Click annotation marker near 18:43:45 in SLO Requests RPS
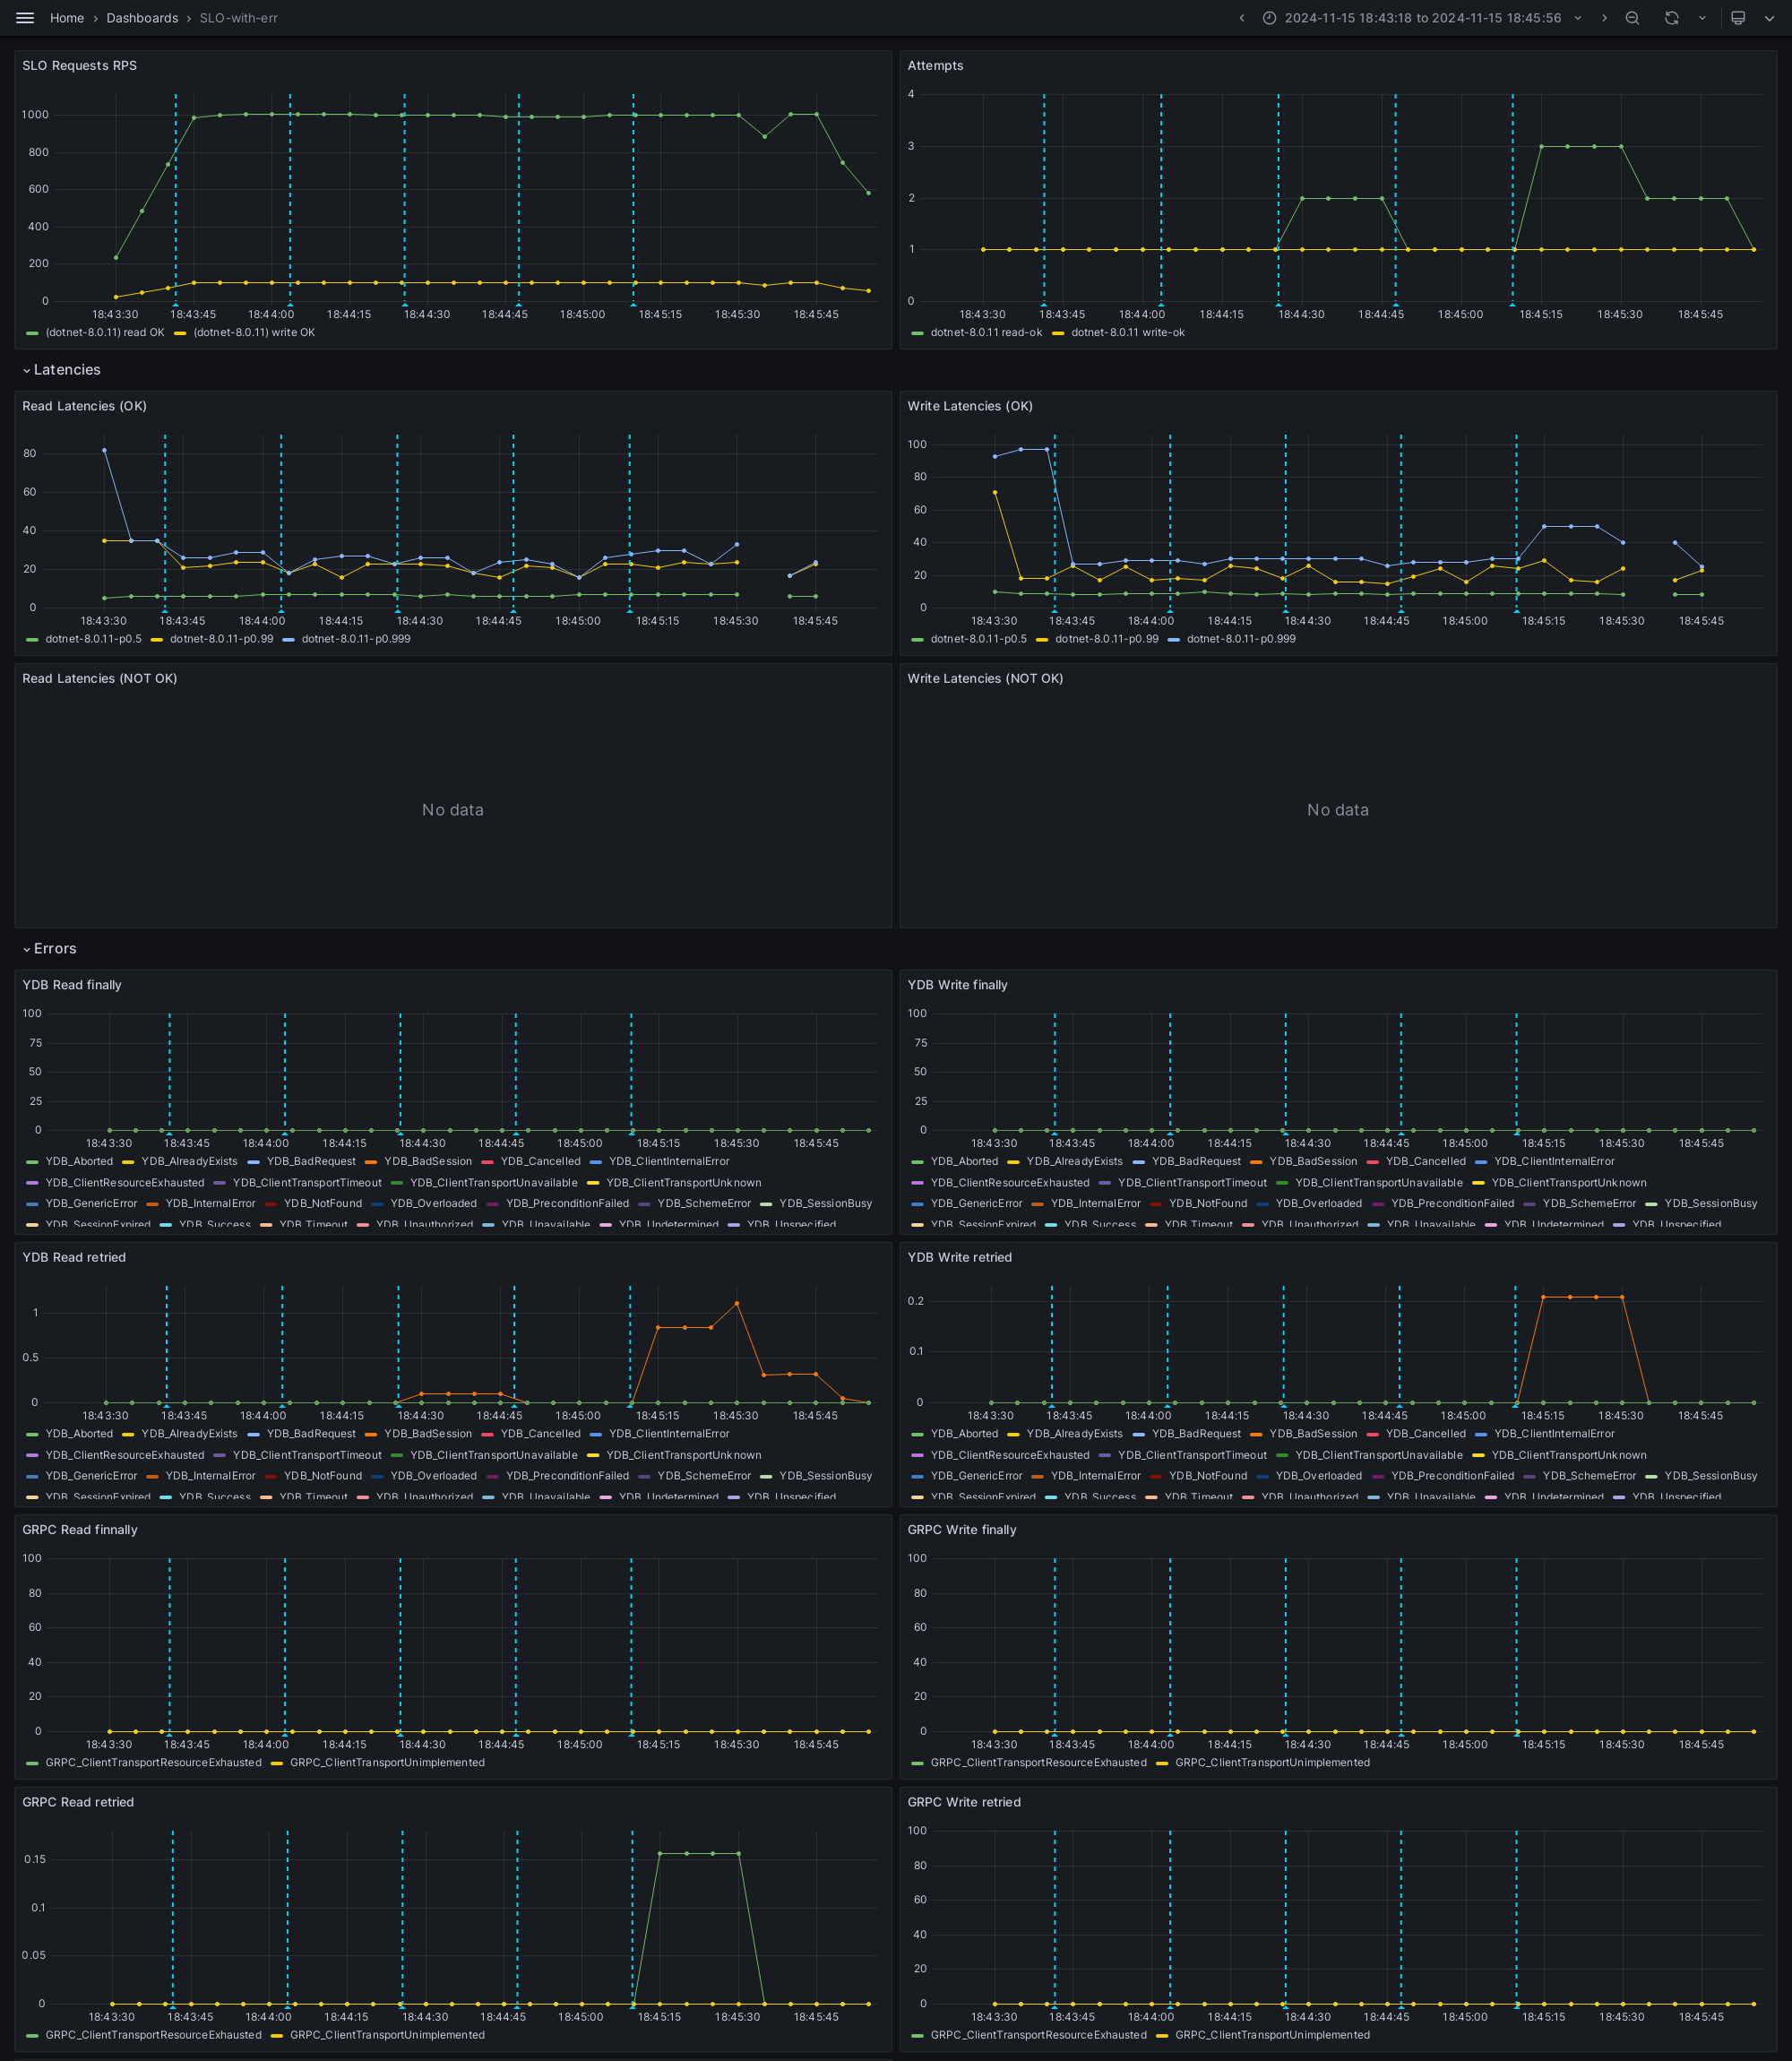This screenshot has height=2061, width=1792. (176, 303)
